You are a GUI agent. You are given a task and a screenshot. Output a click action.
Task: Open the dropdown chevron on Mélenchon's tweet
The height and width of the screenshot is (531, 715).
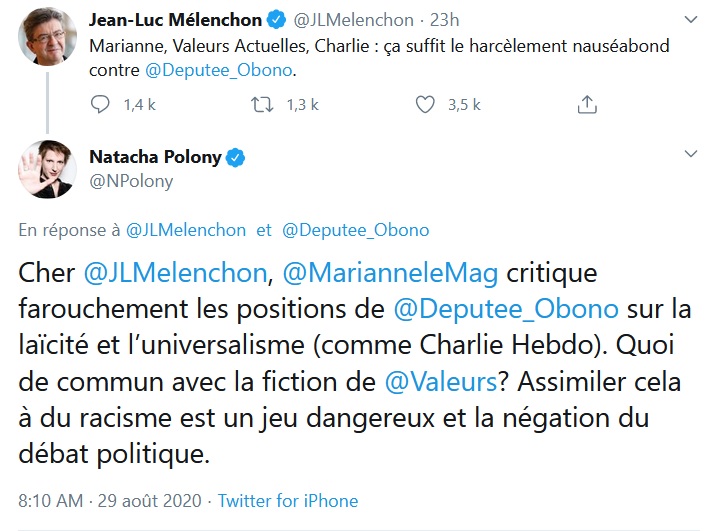[x=690, y=19]
